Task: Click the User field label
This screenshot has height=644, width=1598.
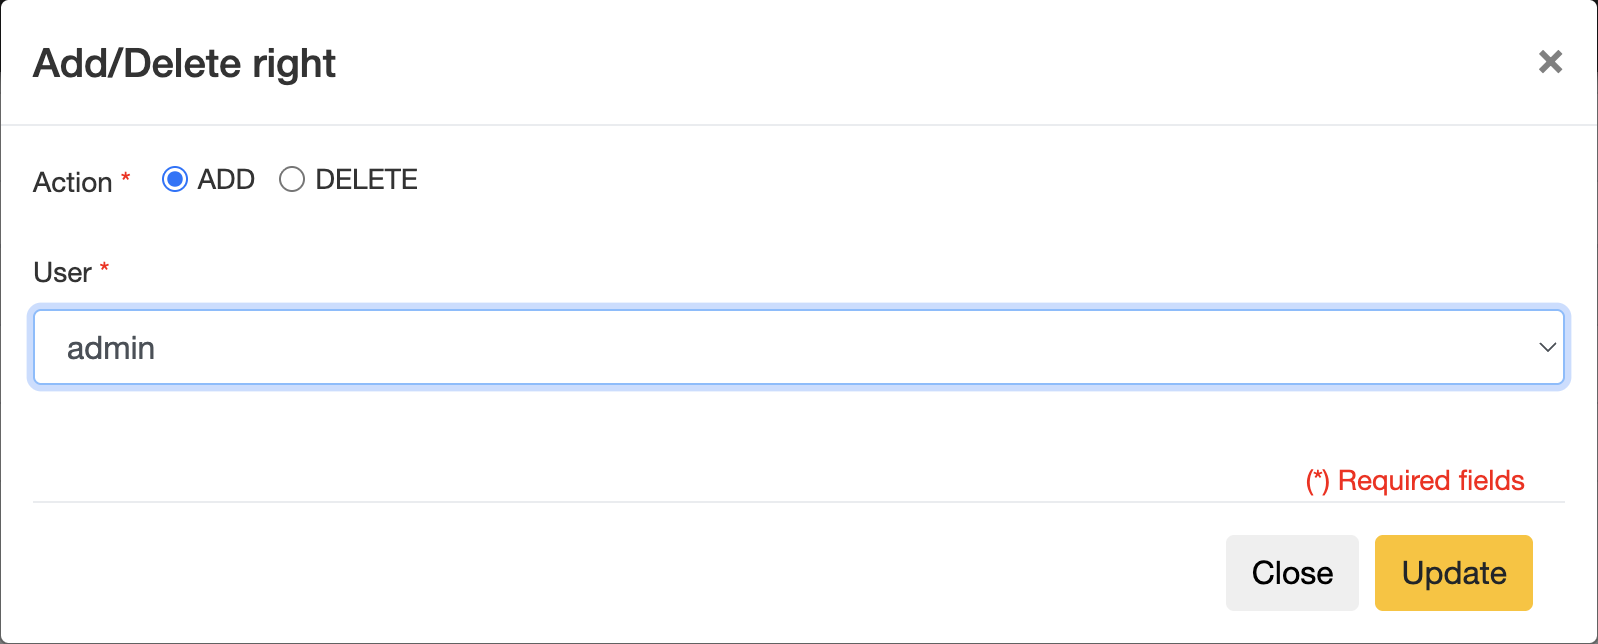Action: pyautogui.click(x=62, y=272)
